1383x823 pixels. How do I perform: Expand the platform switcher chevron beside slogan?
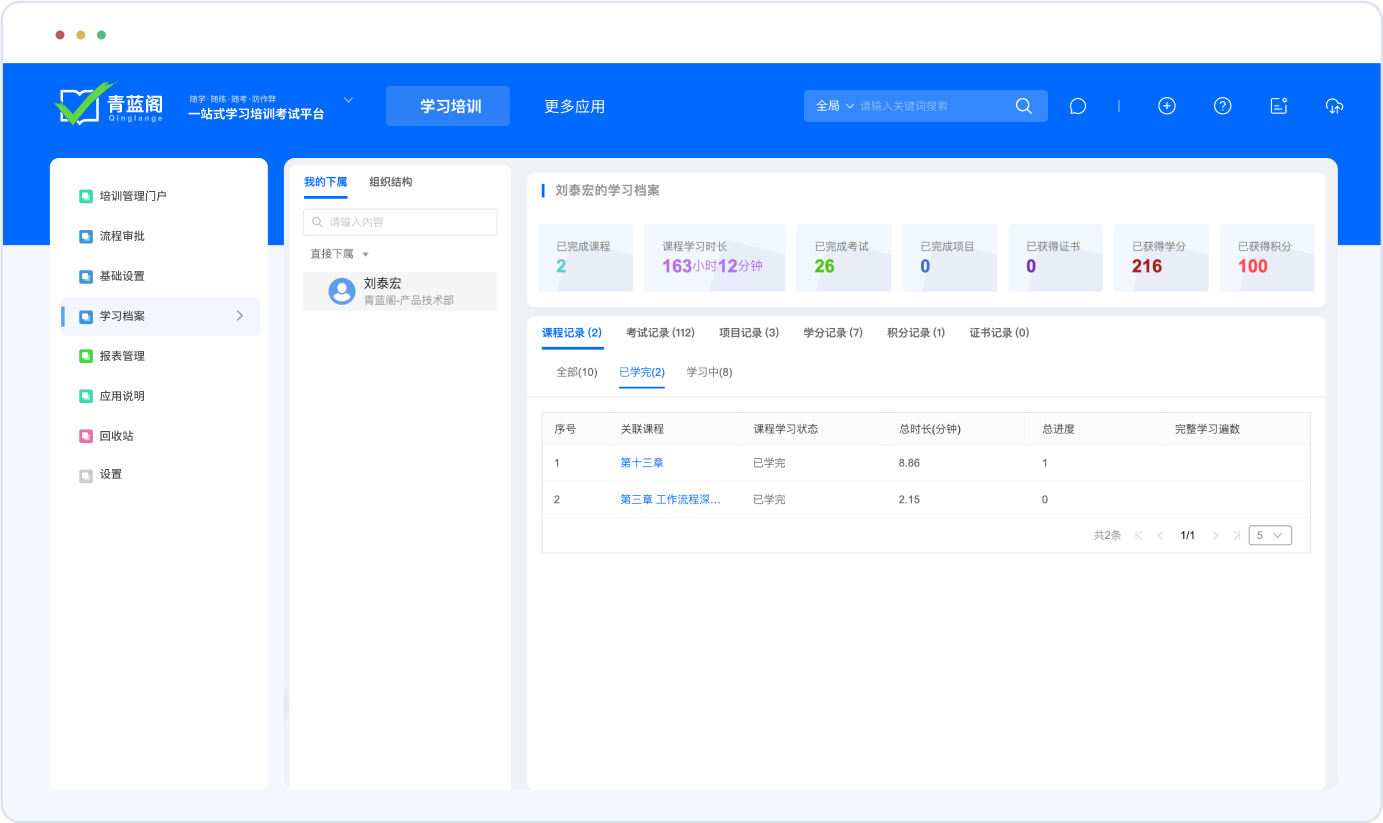pyautogui.click(x=349, y=100)
